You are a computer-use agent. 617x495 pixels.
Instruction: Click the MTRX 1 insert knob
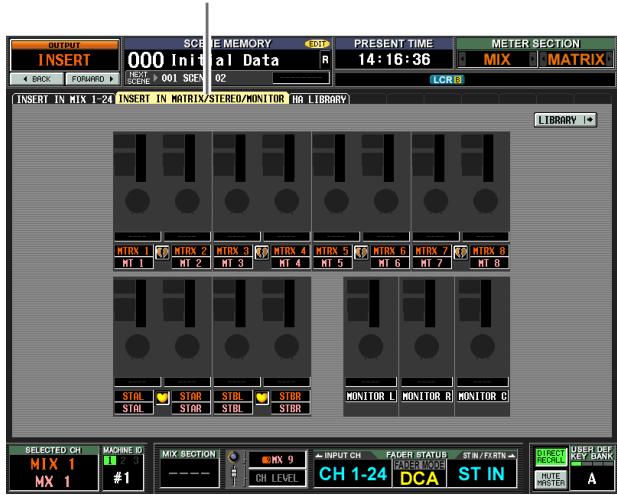point(137,201)
